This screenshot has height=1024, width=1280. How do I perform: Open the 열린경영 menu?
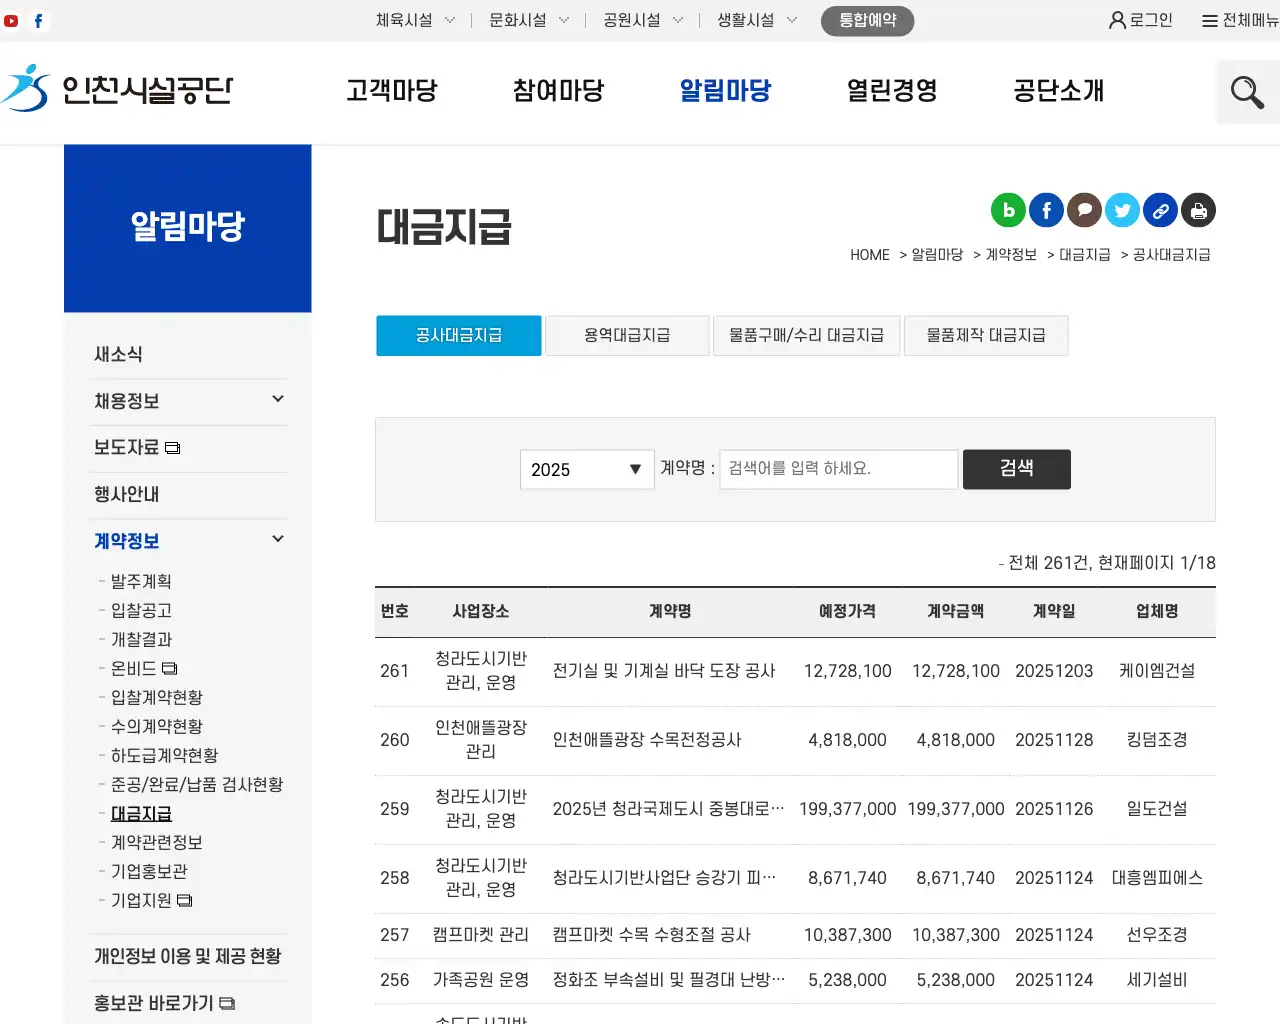point(890,91)
